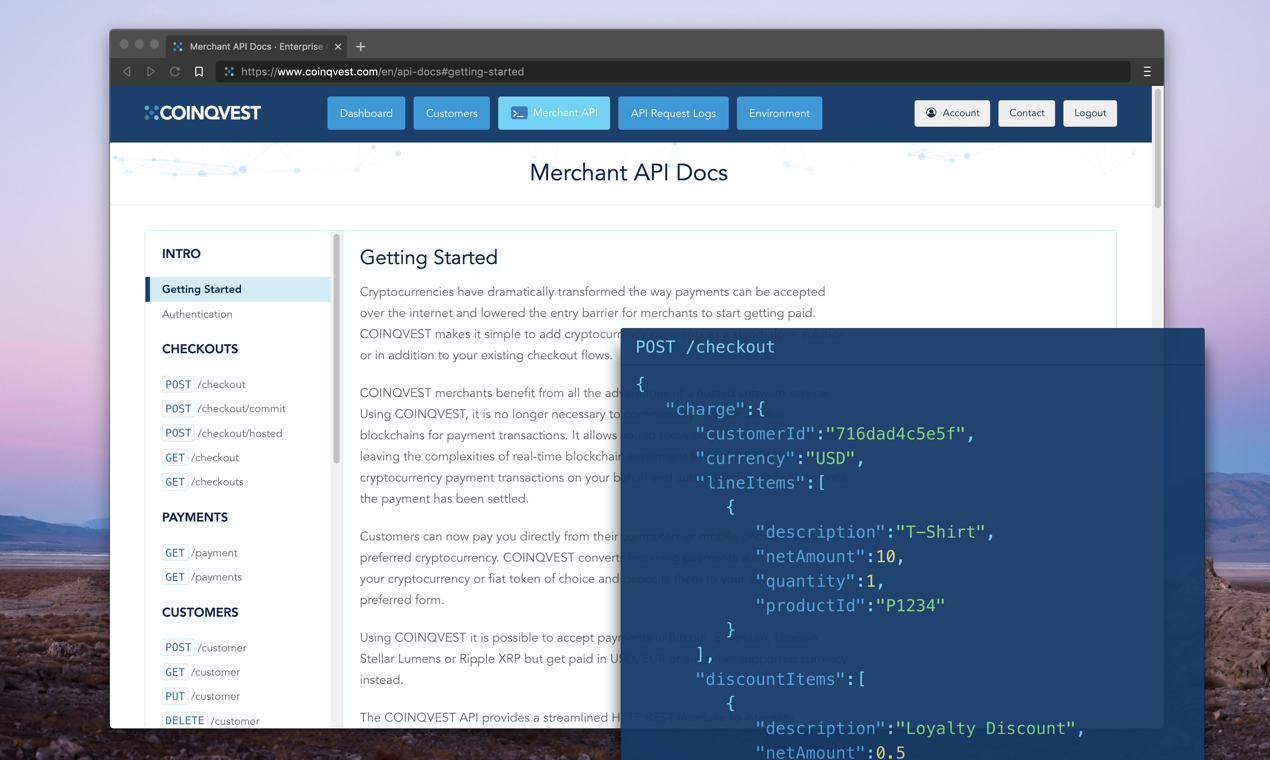Select the Merchant API Docs browser tab
Viewport: 1270px width, 760px height.
(257, 46)
